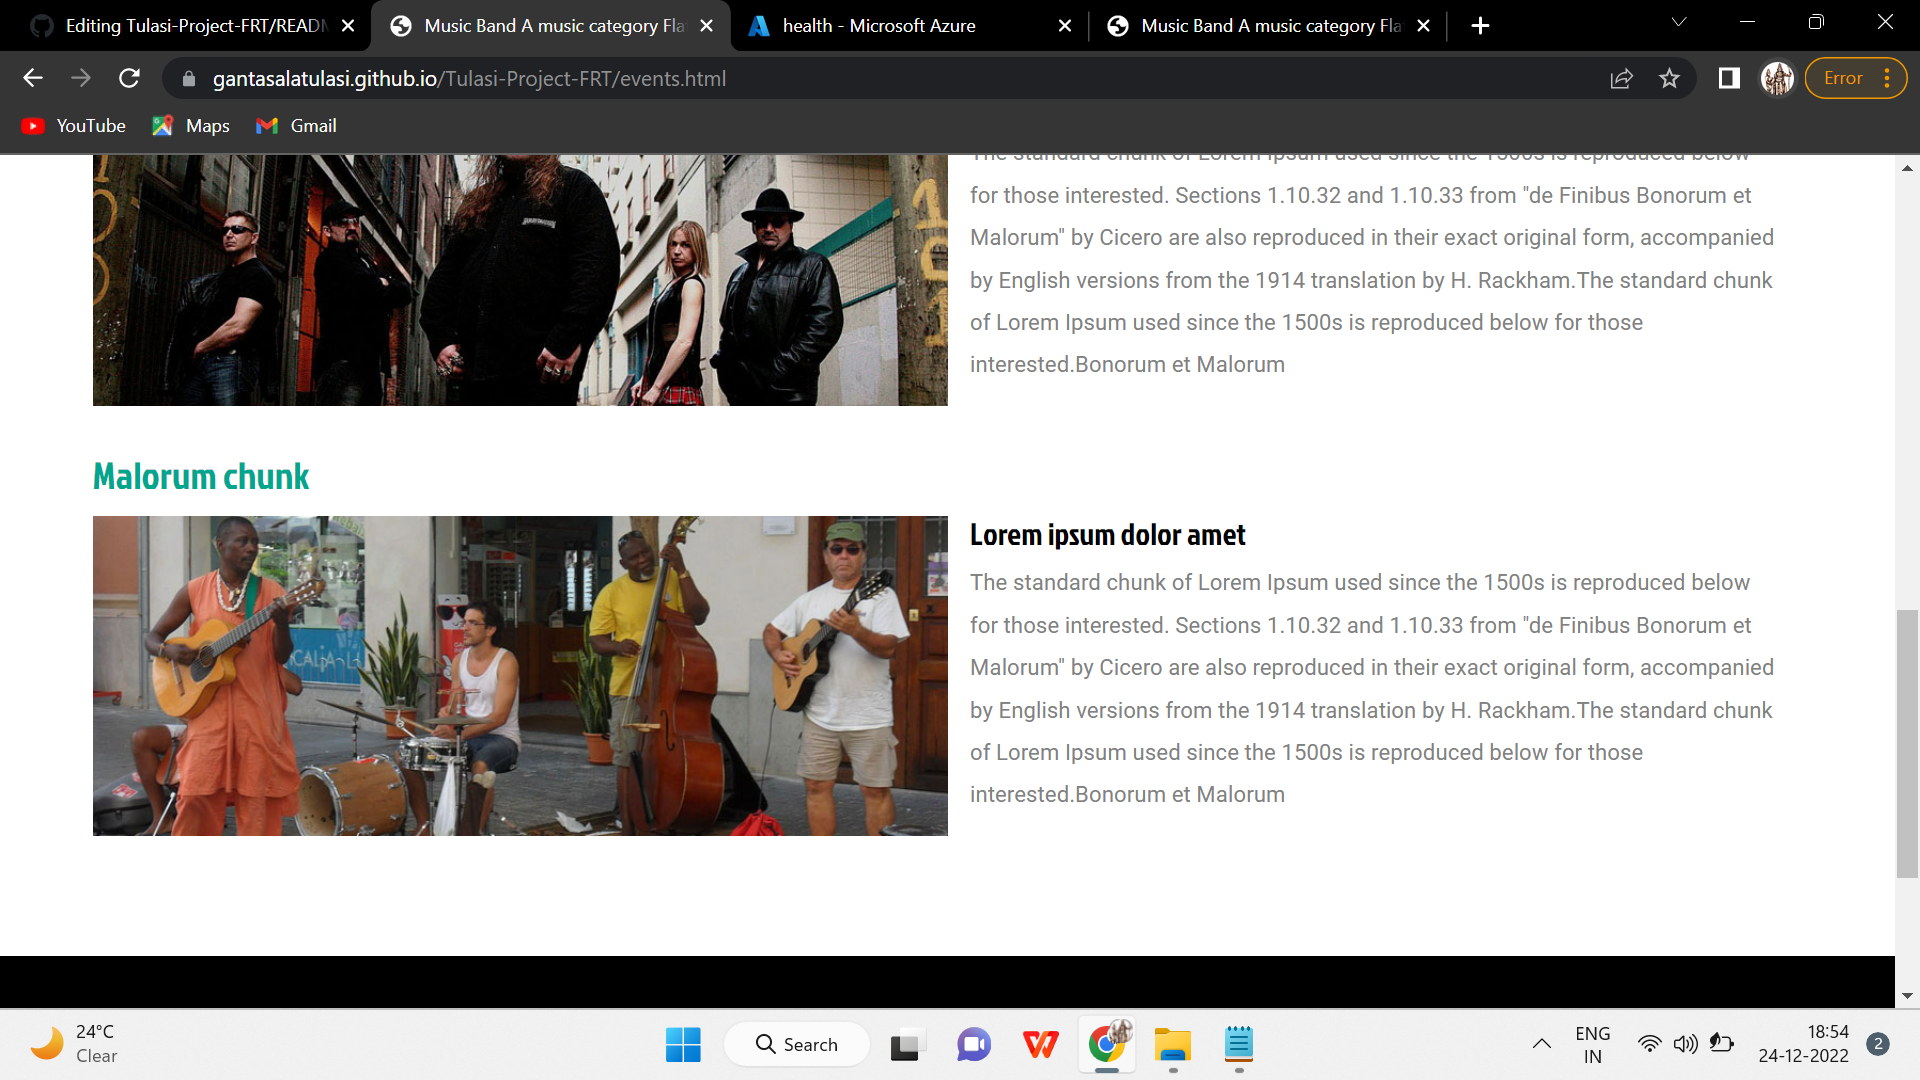Bookmark this page with star icon
Viewport: 1920px width, 1080px height.
click(x=1669, y=78)
